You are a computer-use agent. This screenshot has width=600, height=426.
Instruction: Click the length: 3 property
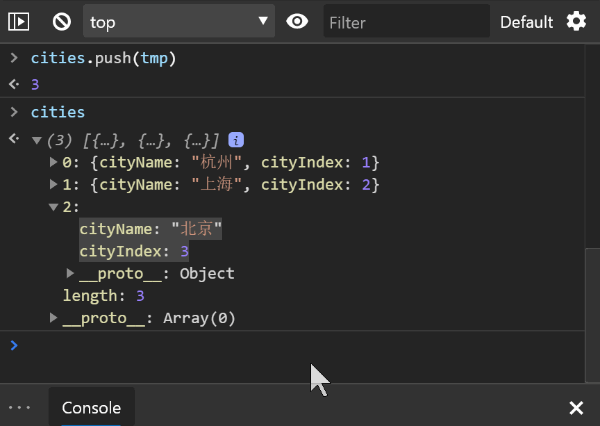(x=104, y=295)
